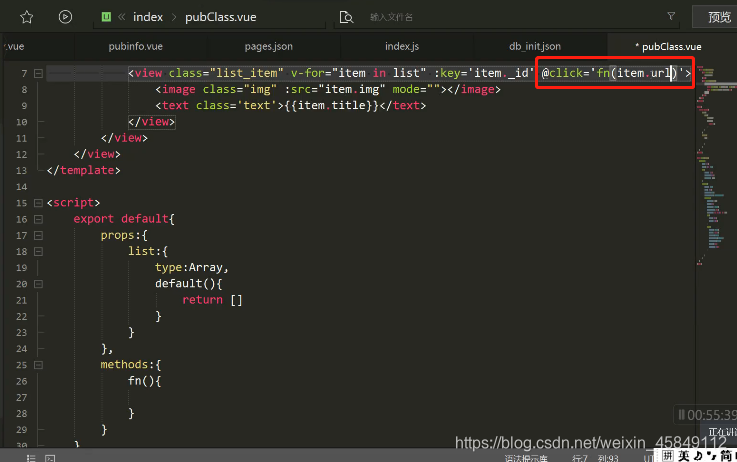Viewport: 737px width, 462px height.
Task: Click return [] on line 21
Action: [212, 300]
